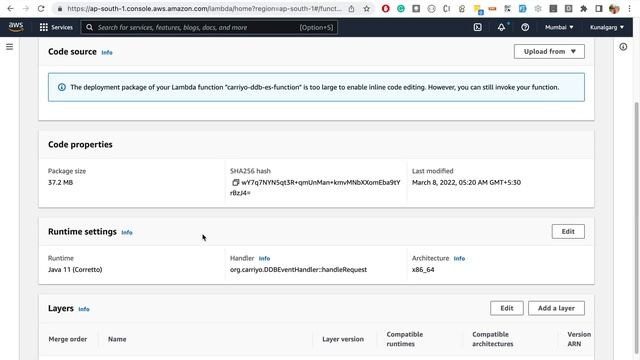The height and width of the screenshot is (360, 640).
Task: Open notifications bell icon
Action: 501,27
